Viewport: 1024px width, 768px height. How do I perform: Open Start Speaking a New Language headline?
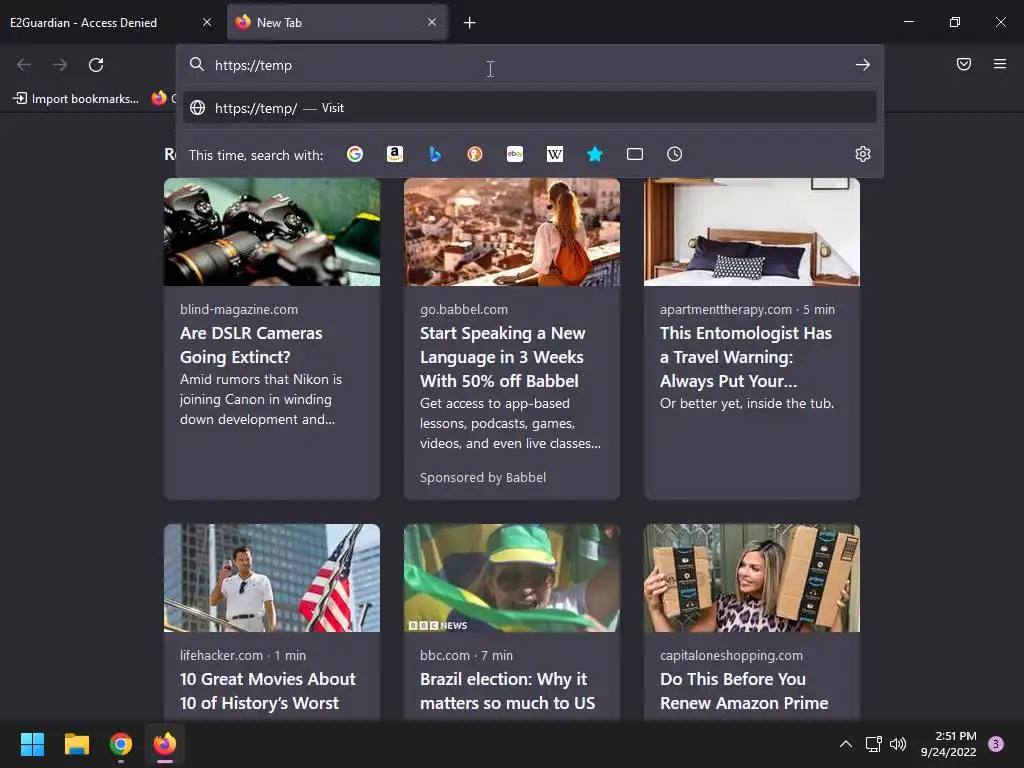502,357
